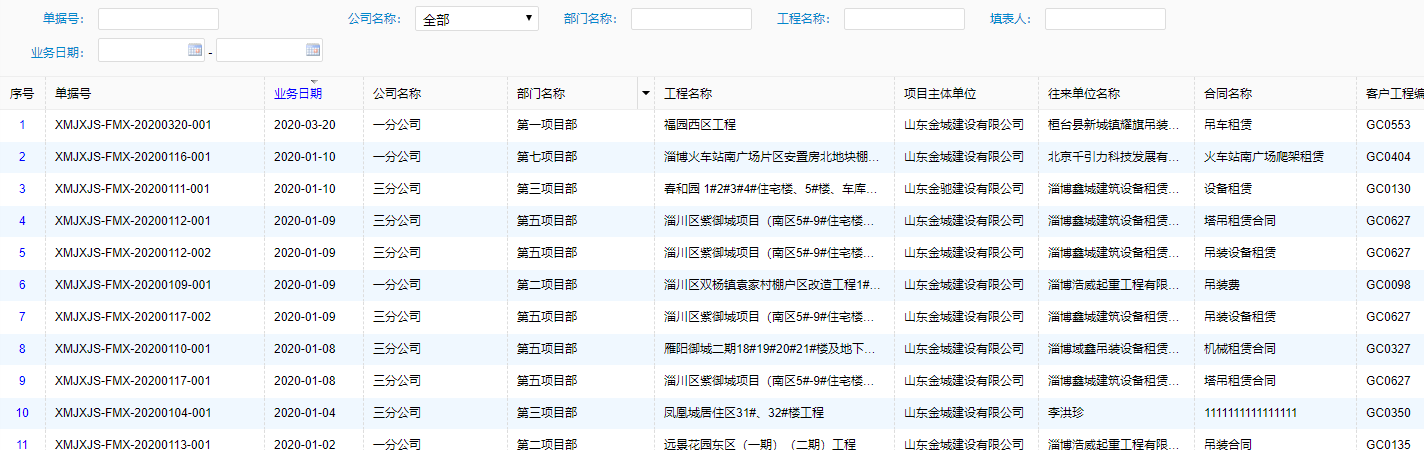Click the 福园西区工程 project cell
The image size is (1424, 450).
[700, 125]
